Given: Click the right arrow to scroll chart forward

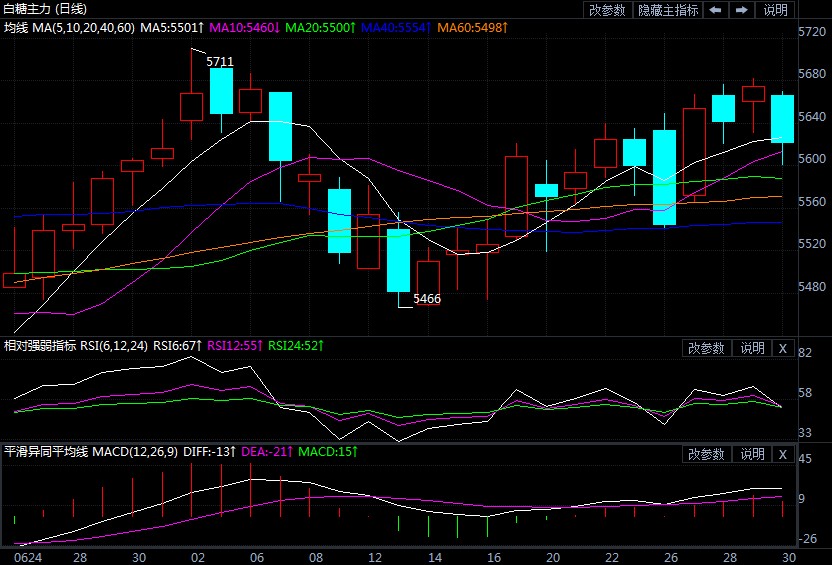Looking at the screenshot, I should 741,10.
